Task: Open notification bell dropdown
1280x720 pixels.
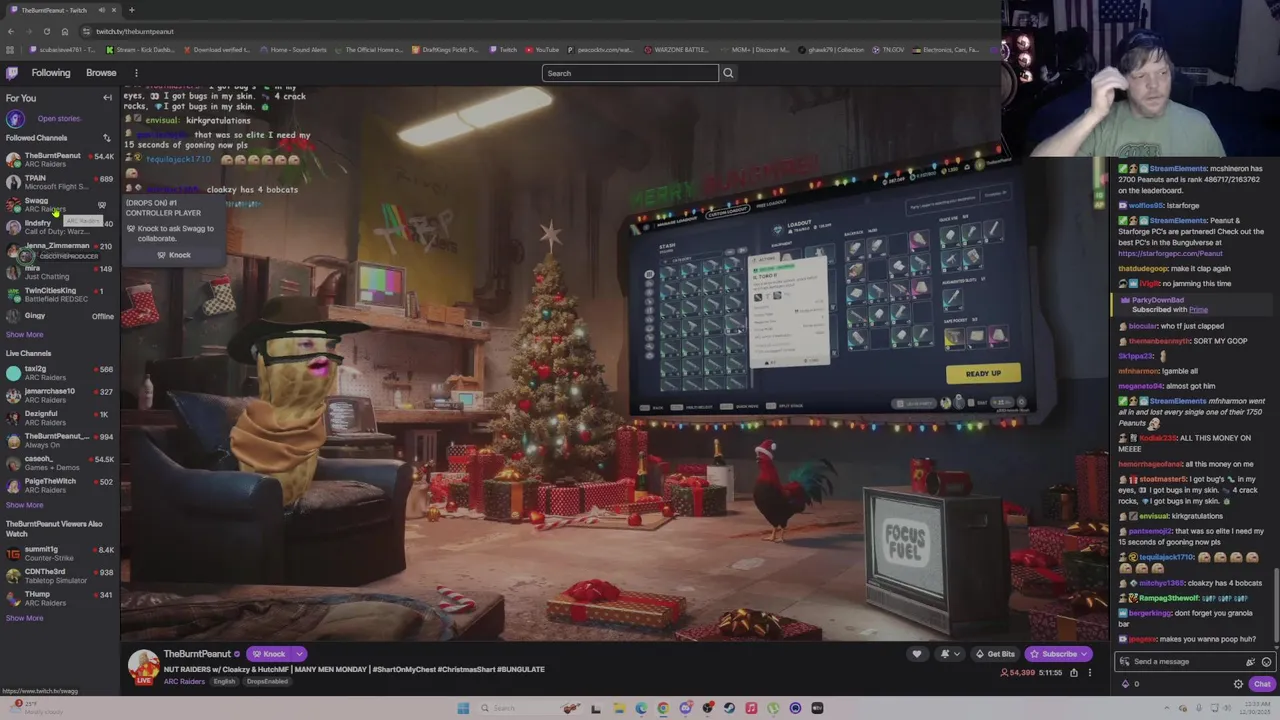Action: pyautogui.click(x=949, y=654)
